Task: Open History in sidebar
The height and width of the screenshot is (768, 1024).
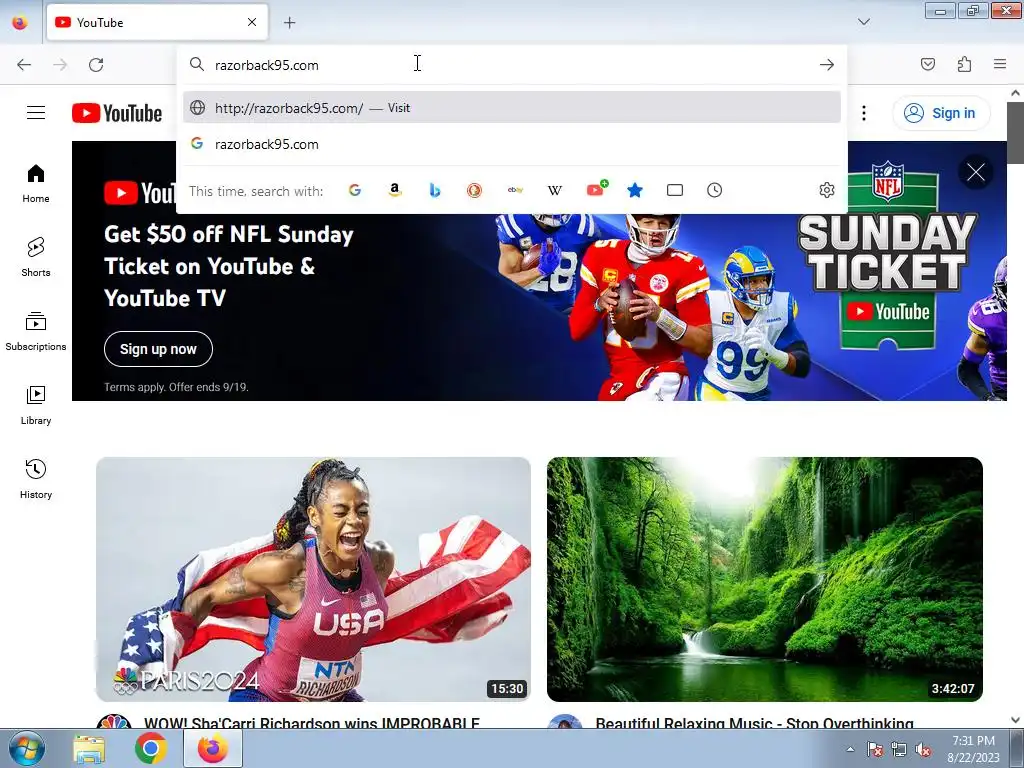Action: coord(36,479)
